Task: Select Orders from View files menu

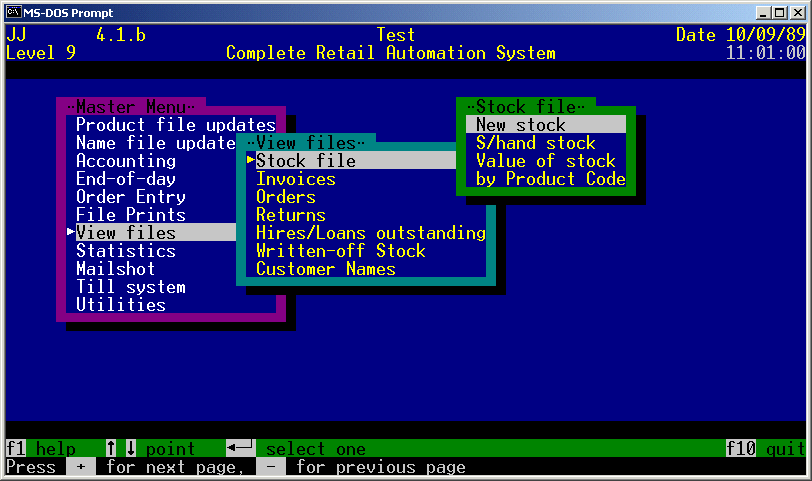Action: (286, 197)
